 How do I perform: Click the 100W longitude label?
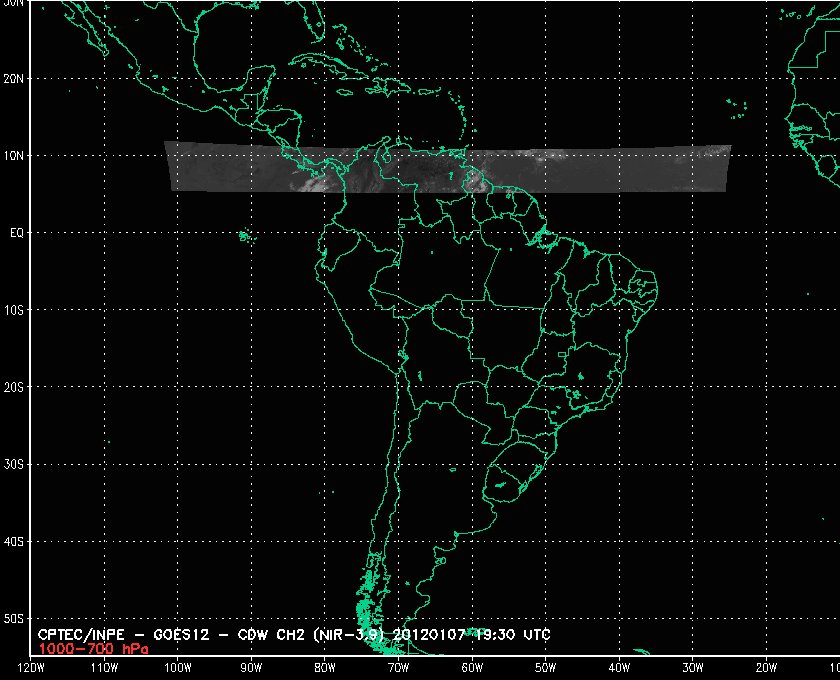click(178, 668)
